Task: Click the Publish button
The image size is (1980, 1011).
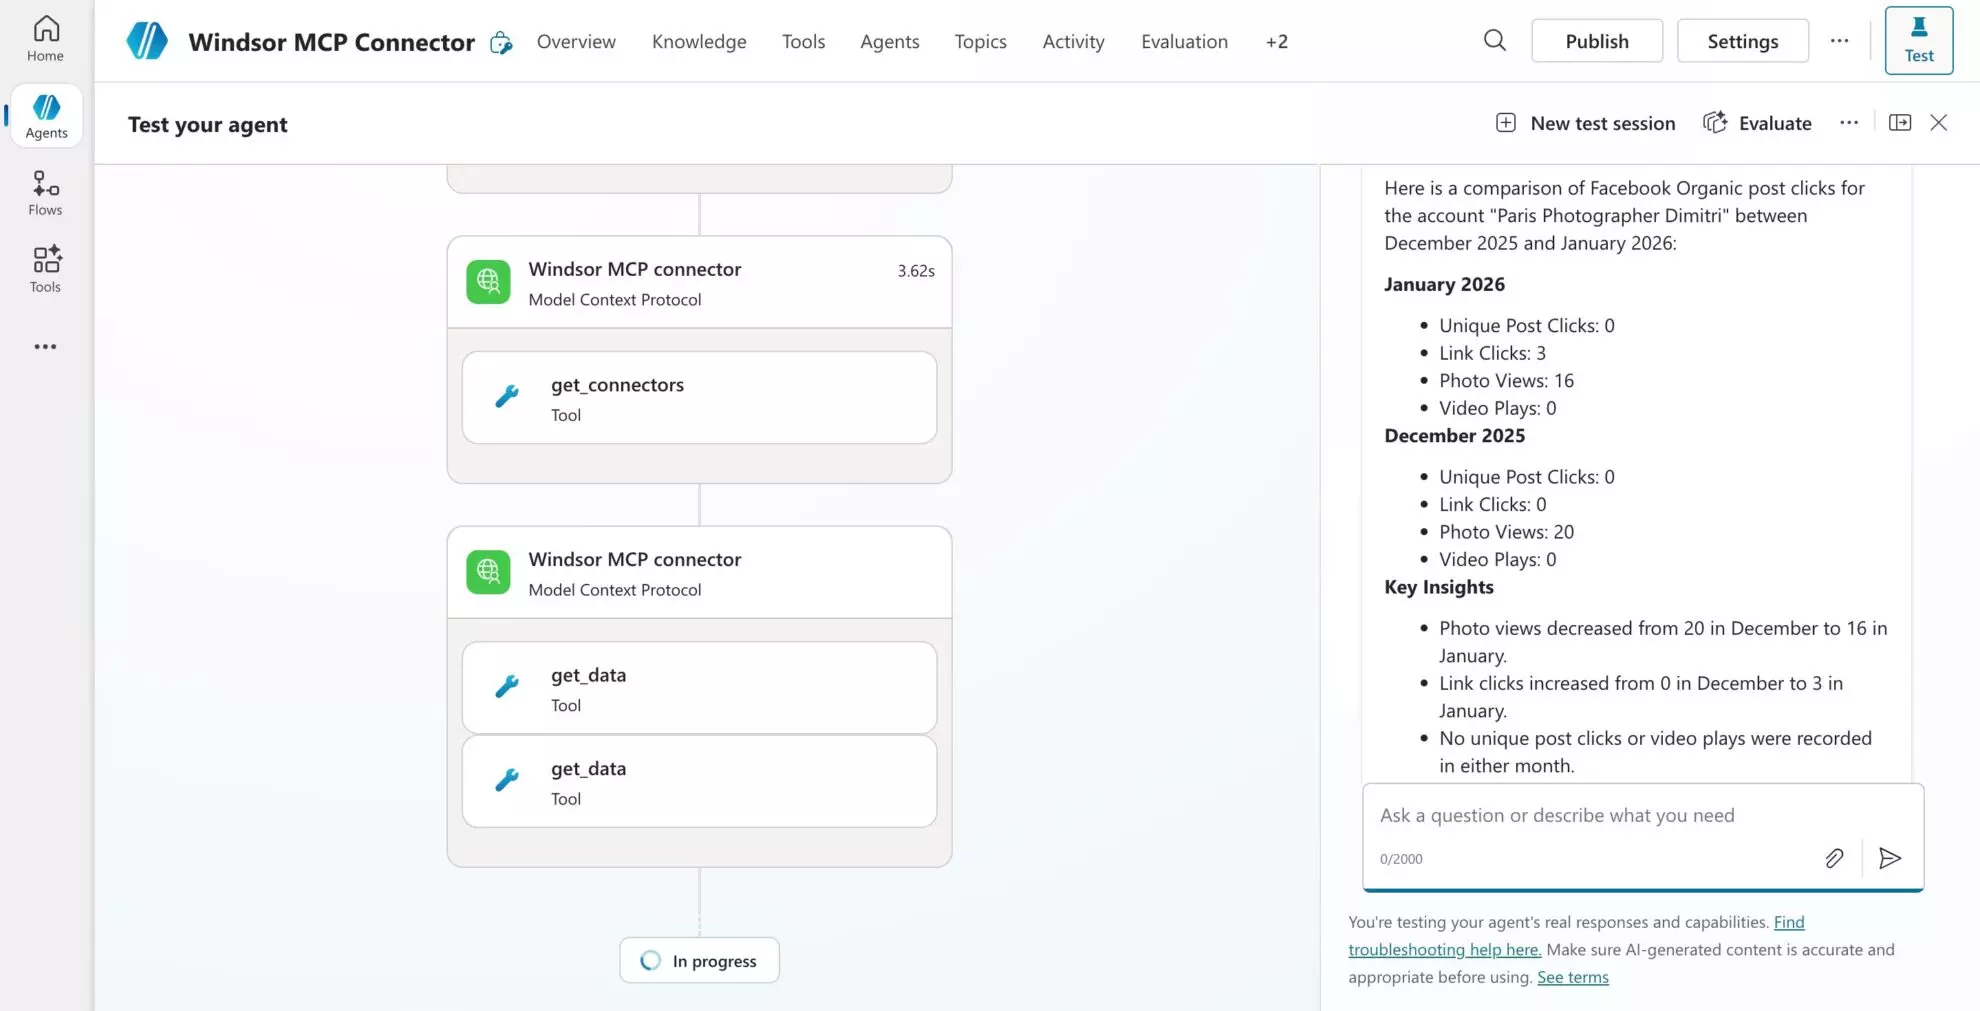Action: [1596, 41]
